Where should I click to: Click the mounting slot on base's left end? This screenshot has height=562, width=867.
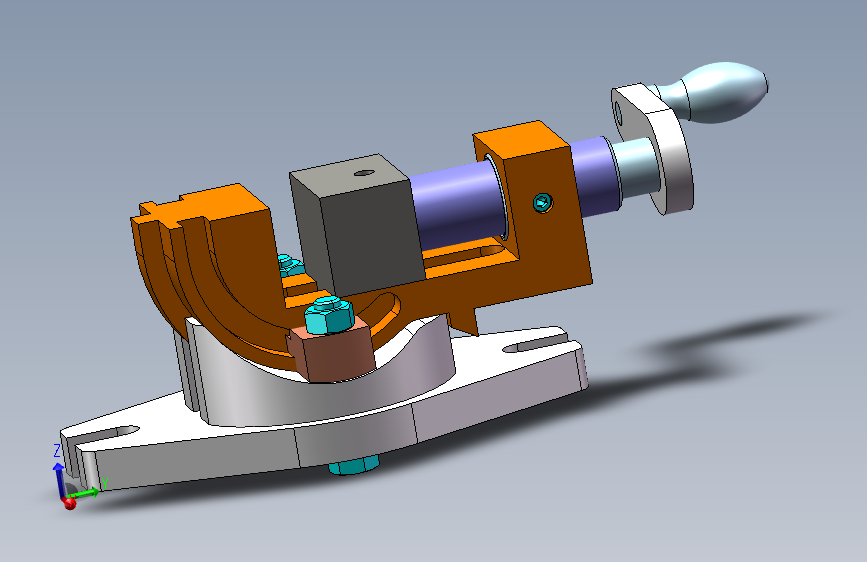point(105,434)
